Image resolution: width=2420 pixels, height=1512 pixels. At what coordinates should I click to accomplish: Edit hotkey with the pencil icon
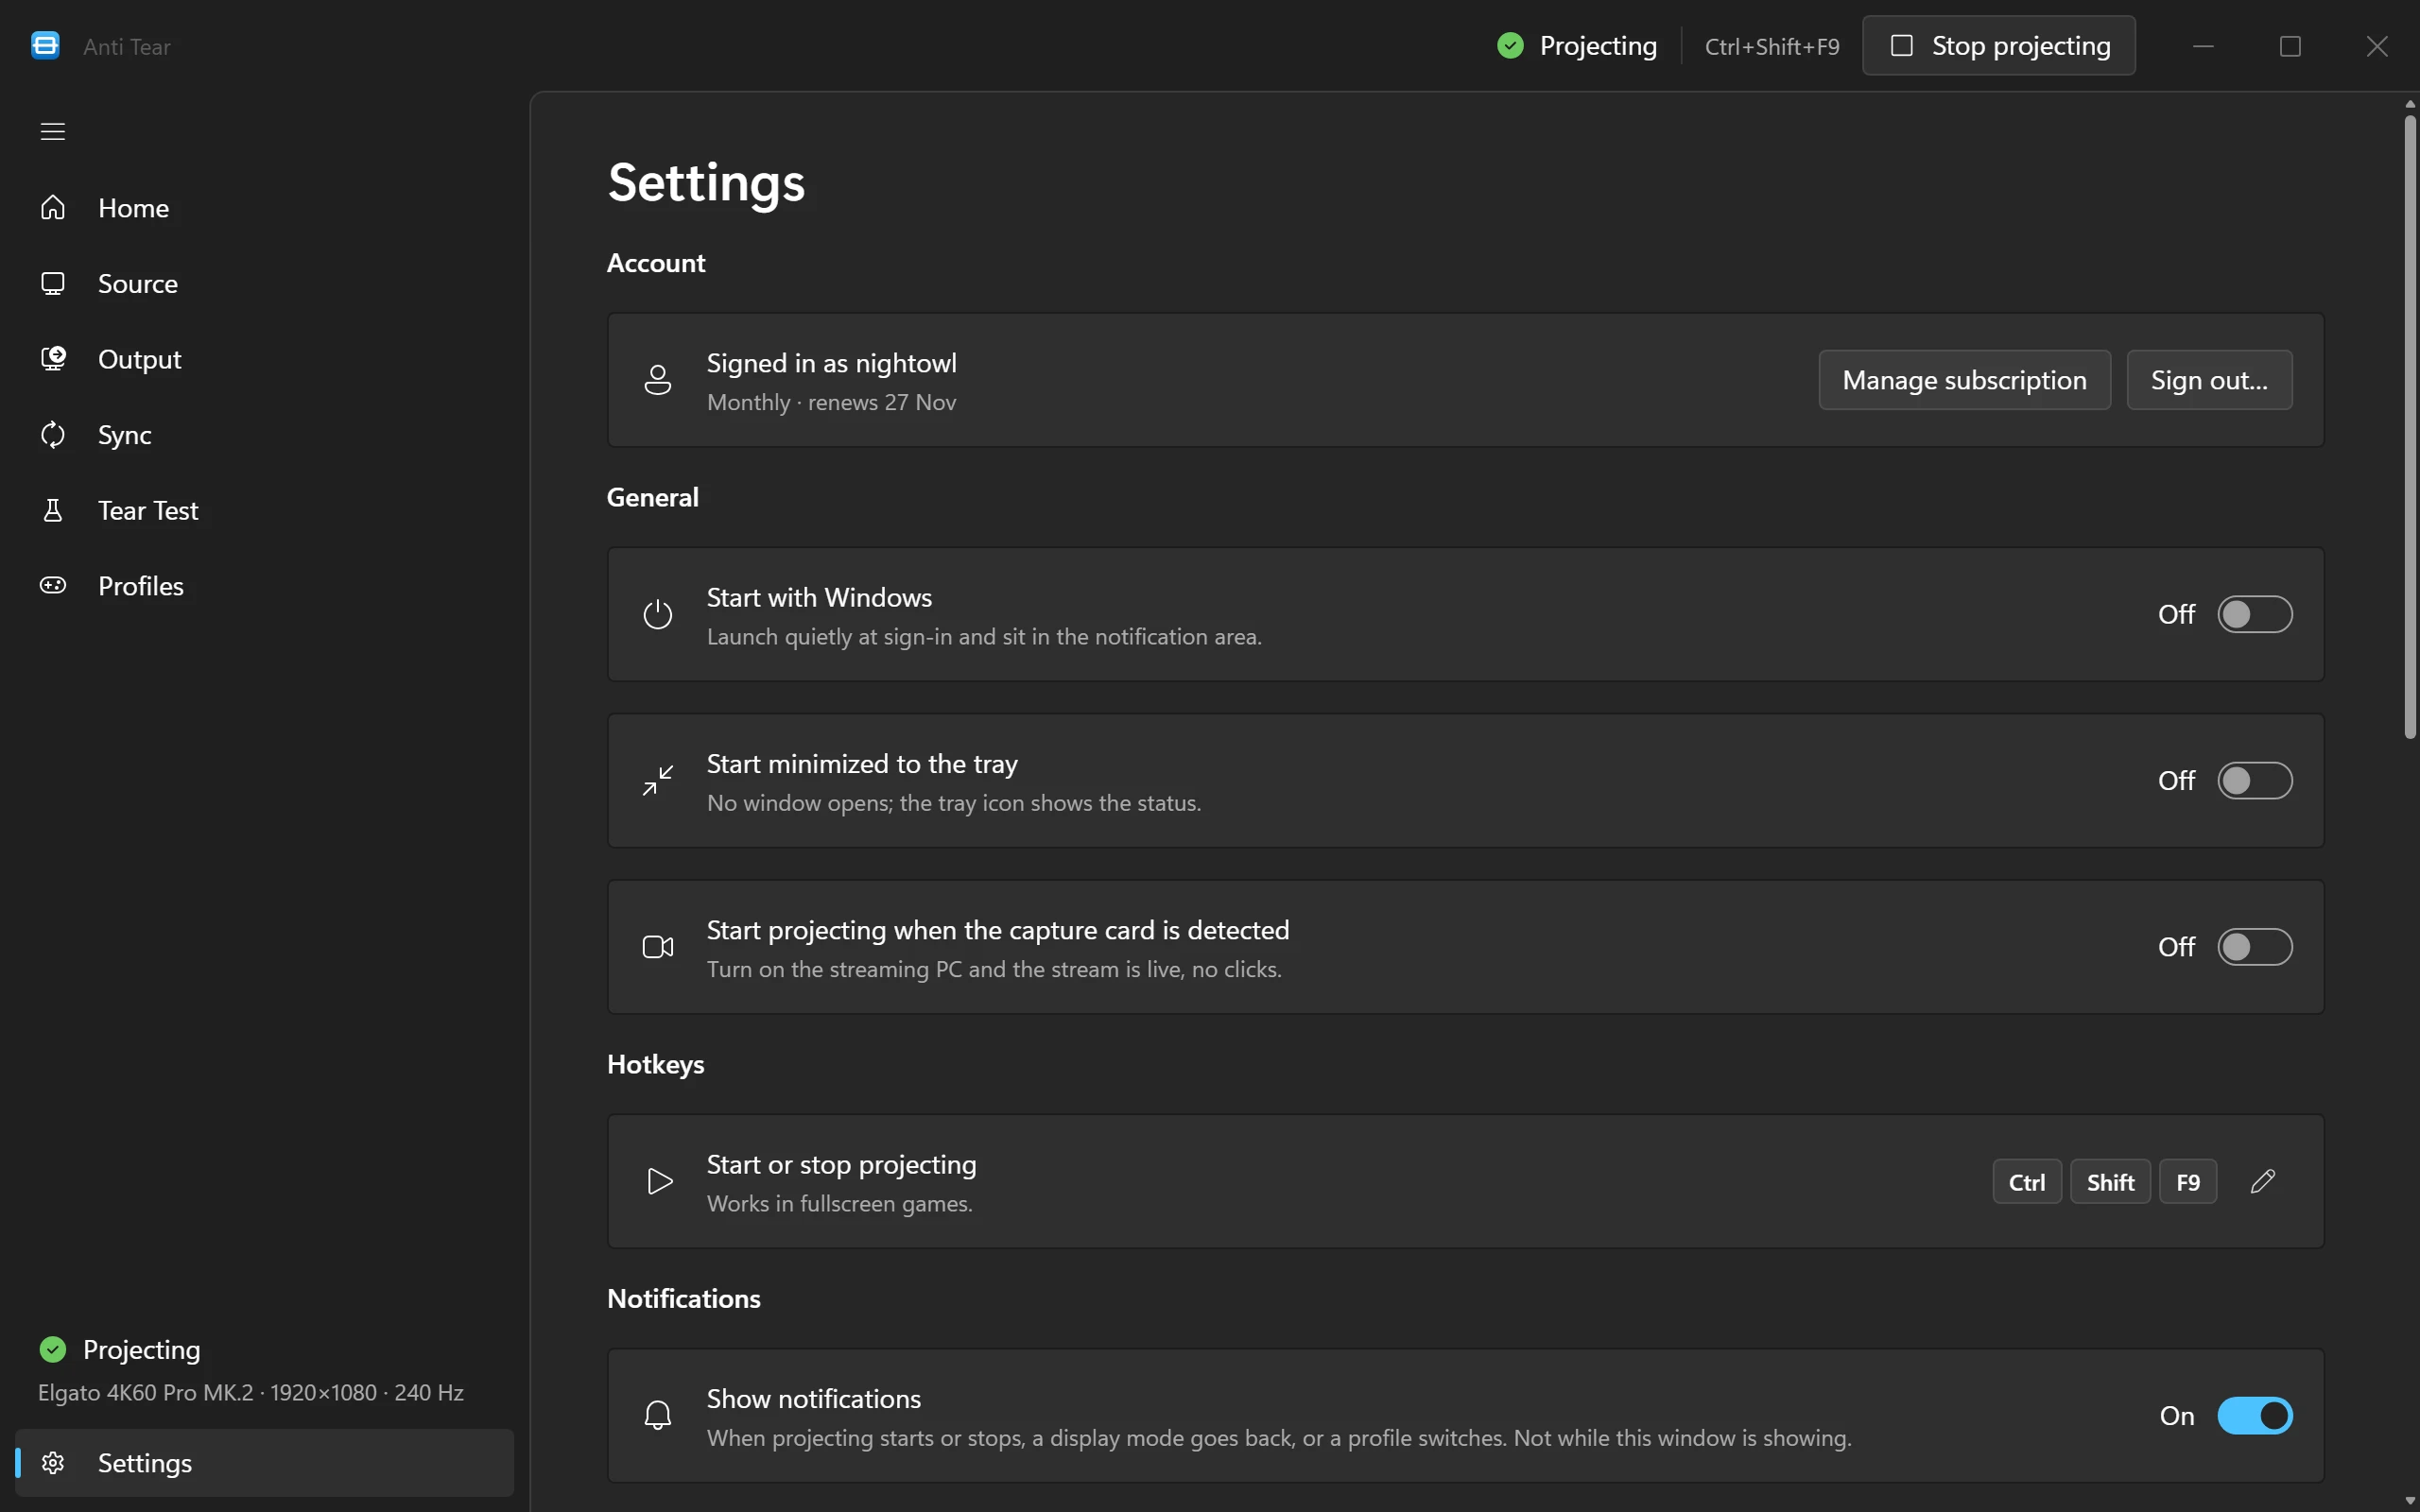click(x=2263, y=1181)
